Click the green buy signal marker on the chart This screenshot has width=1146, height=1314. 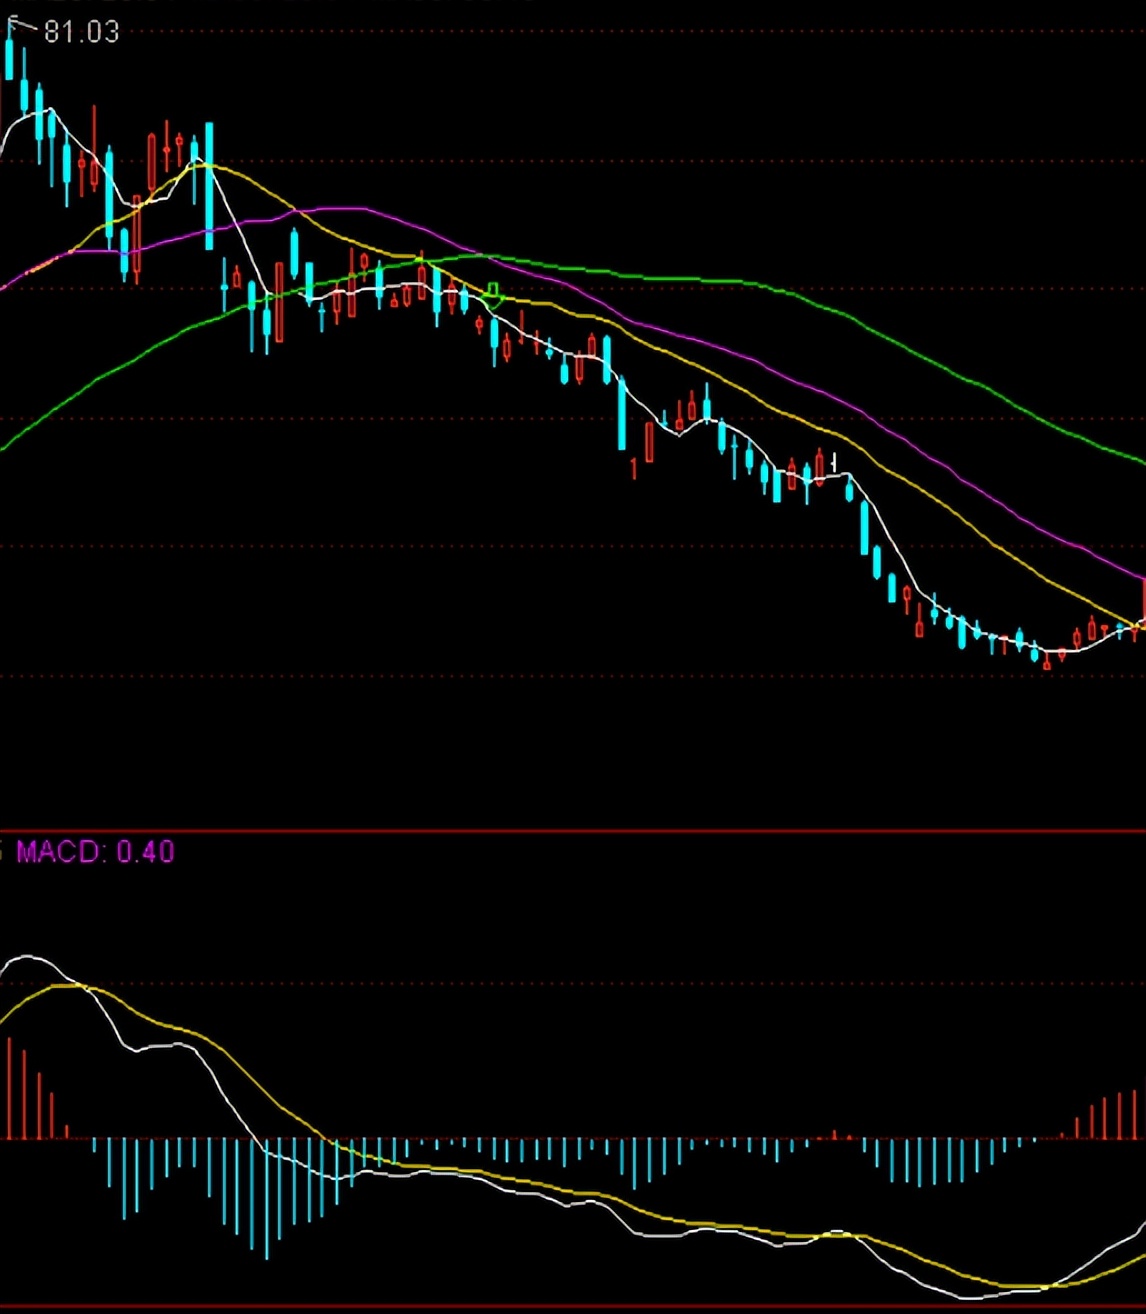point(495,292)
